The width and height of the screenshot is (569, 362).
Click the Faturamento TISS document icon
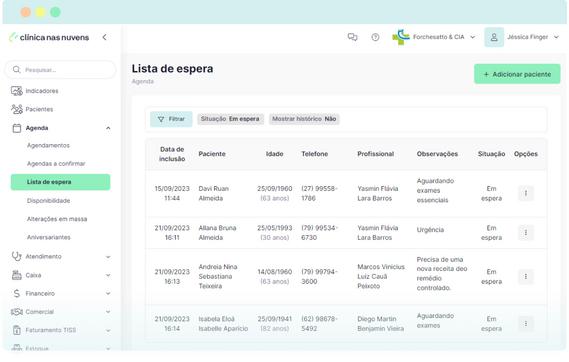(x=17, y=330)
